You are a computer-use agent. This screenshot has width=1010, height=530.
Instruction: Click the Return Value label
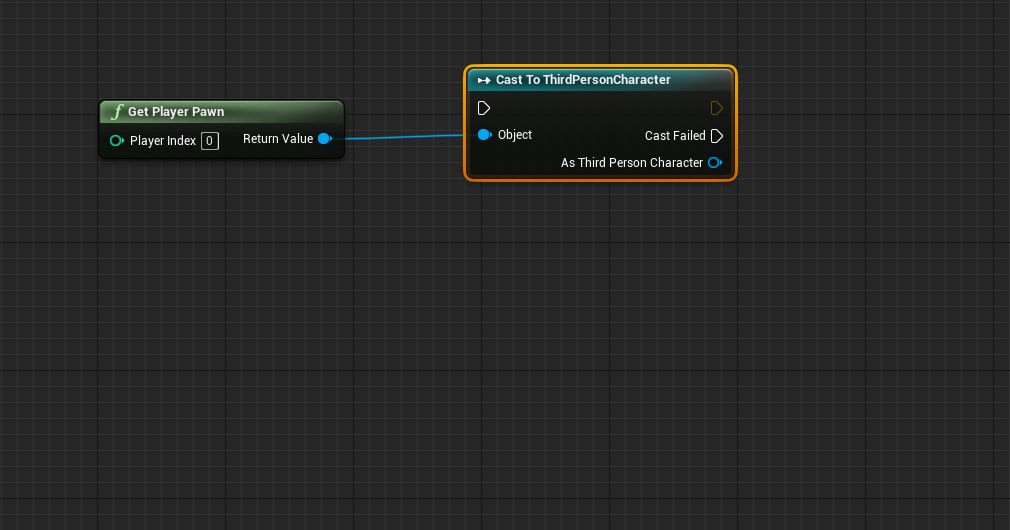click(278, 138)
